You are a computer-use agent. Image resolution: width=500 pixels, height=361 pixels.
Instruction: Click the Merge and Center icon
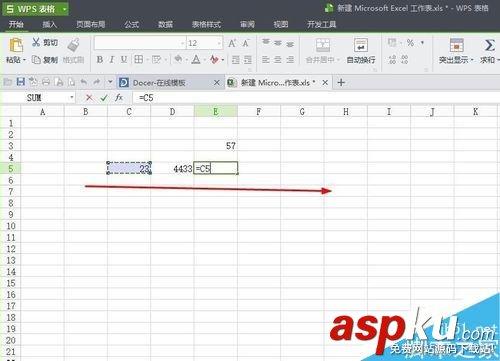(323, 45)
